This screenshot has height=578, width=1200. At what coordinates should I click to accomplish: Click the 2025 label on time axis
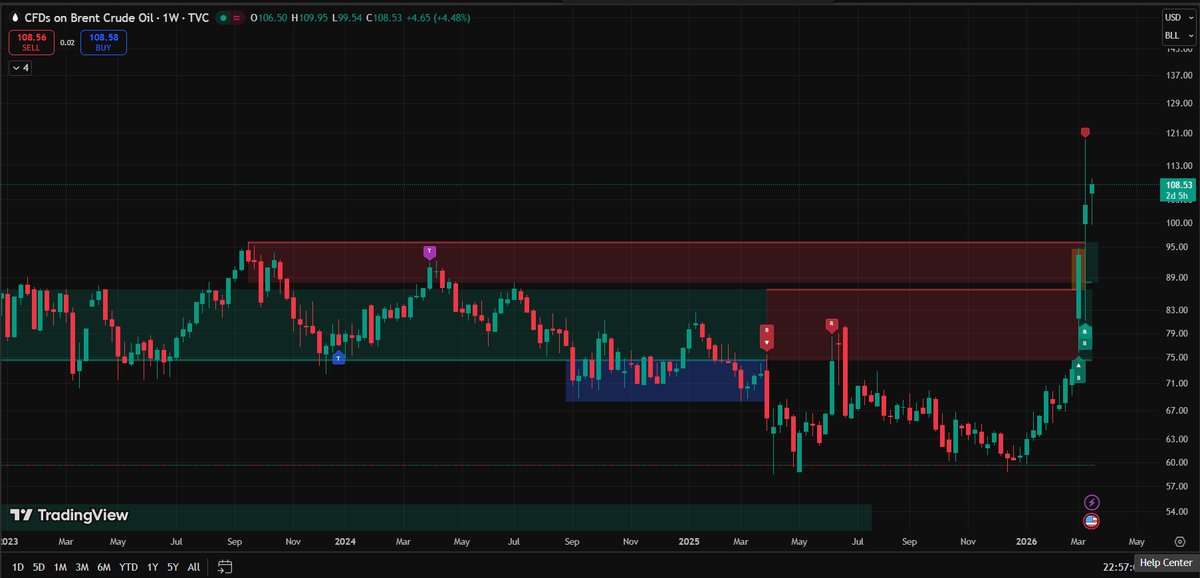(691, 541)
